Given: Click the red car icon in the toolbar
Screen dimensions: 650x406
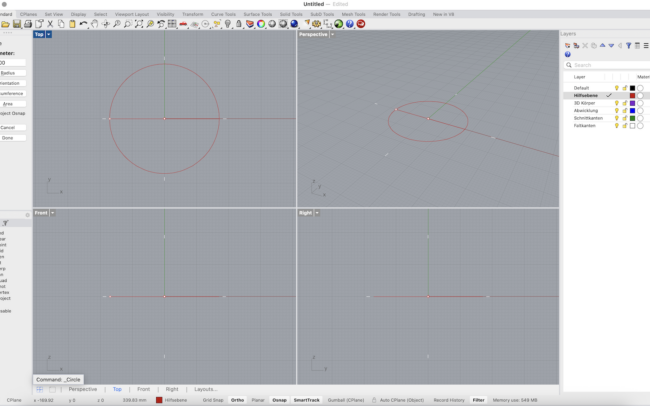Looking at the screenshot, I should coord(183,24).
